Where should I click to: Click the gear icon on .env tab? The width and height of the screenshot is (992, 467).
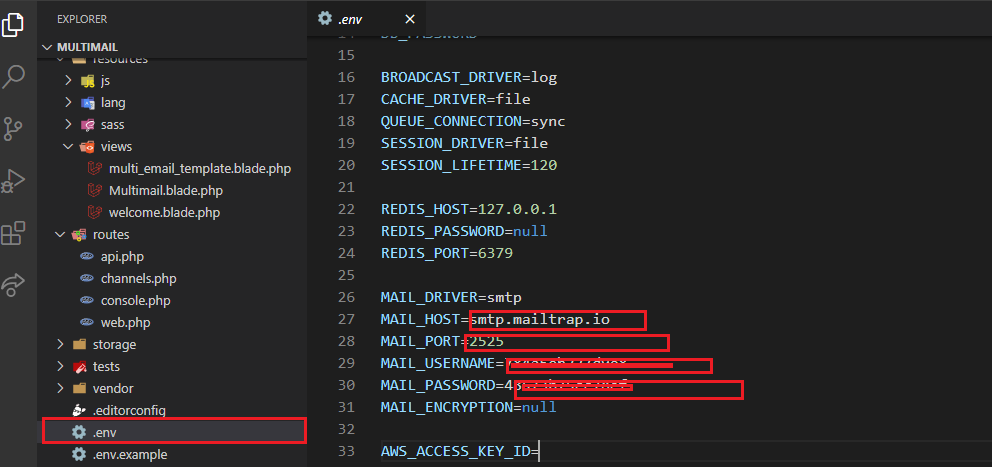(x=324, y=17)
